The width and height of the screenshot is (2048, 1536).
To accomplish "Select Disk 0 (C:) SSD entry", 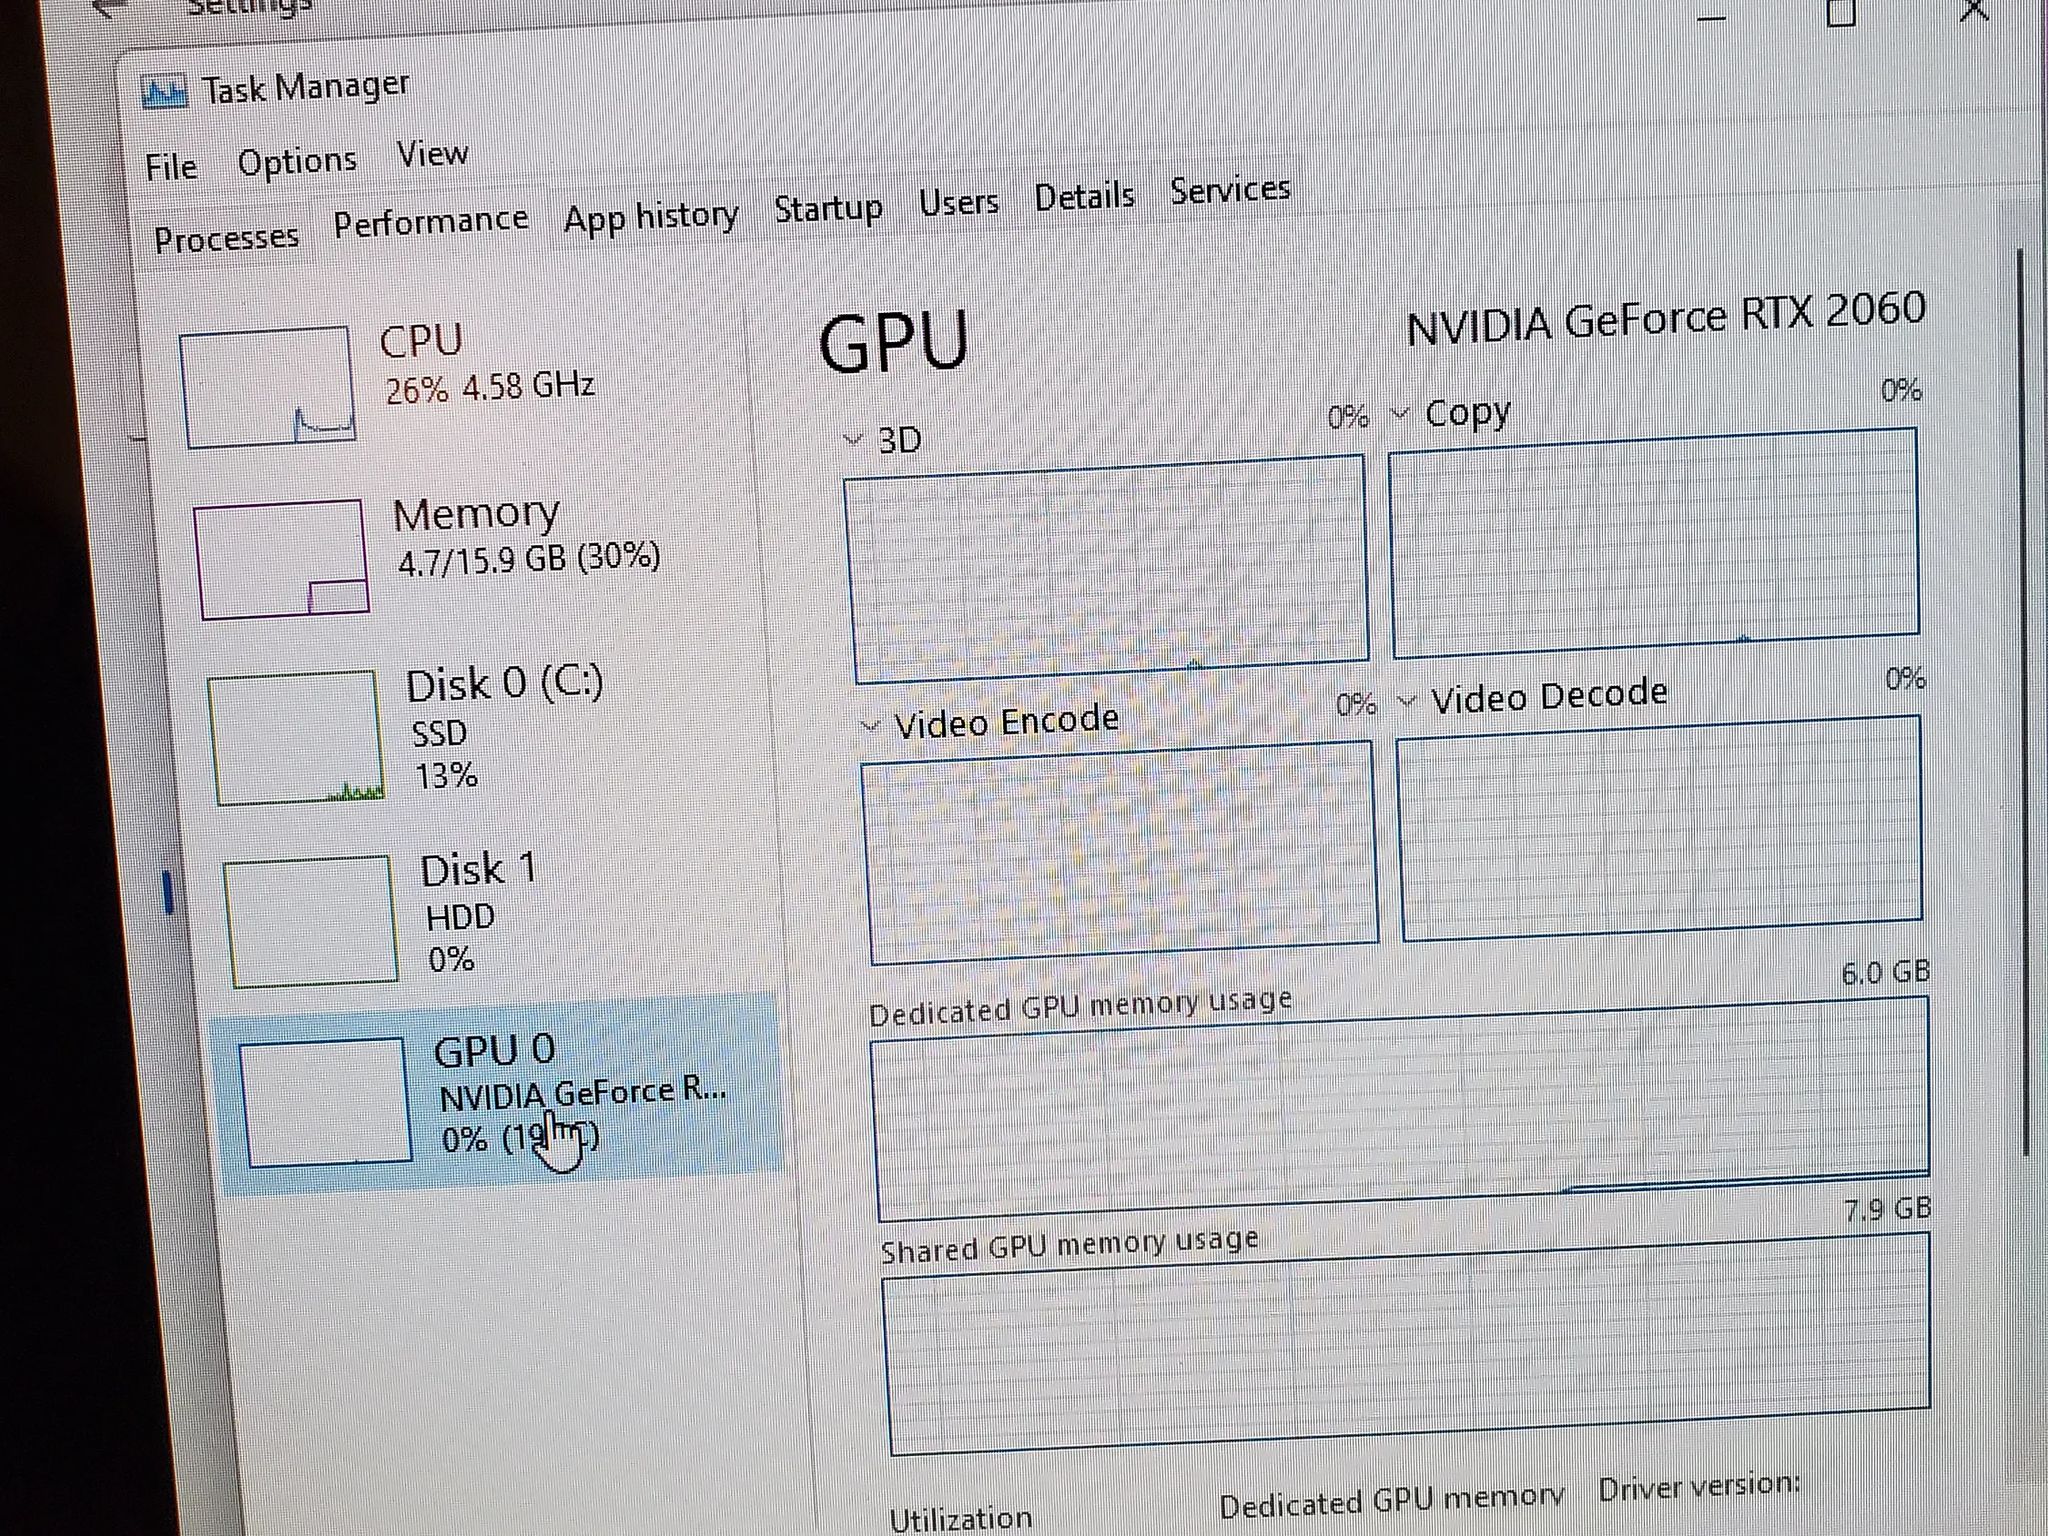I will [480, 735].
